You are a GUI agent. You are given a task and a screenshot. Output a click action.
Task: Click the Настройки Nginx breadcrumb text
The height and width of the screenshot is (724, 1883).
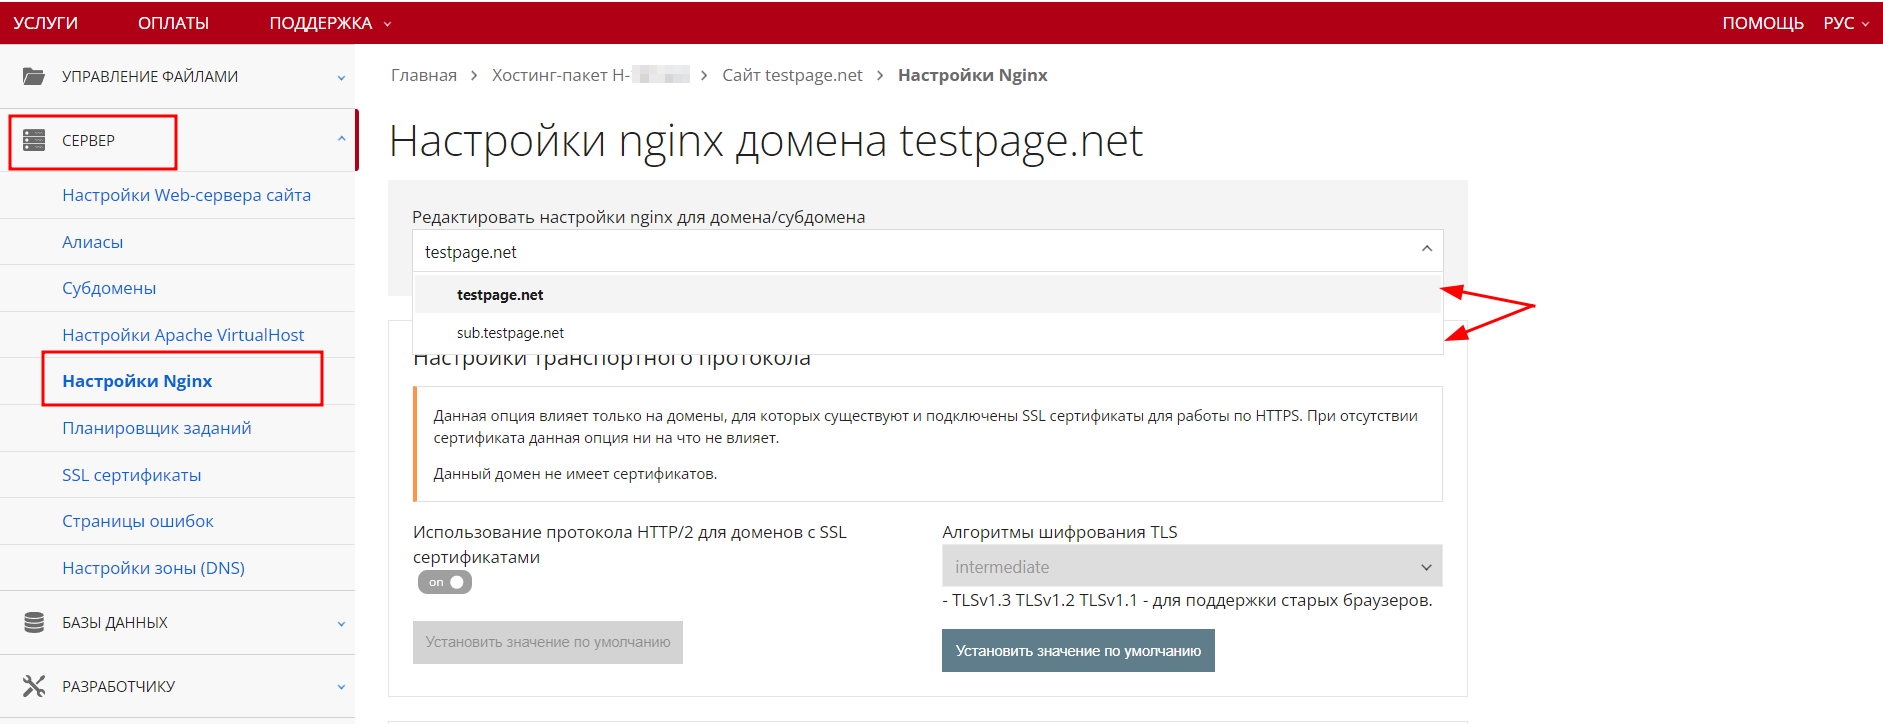(x=973, y=75)
